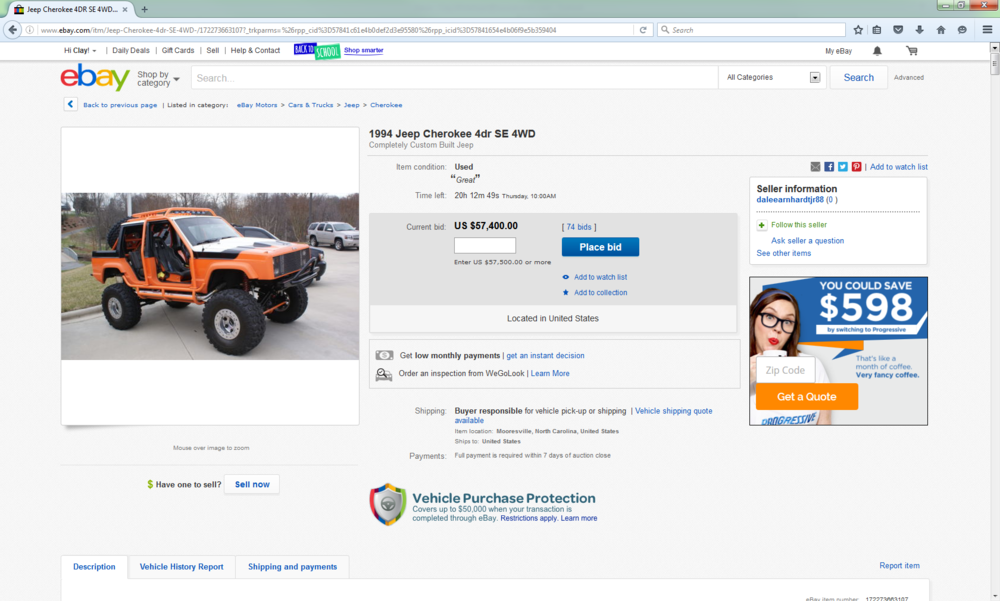This screenshot has height=601, width=1000.
Task: Open the eBay notifications bell
Action: coord(877,51)
